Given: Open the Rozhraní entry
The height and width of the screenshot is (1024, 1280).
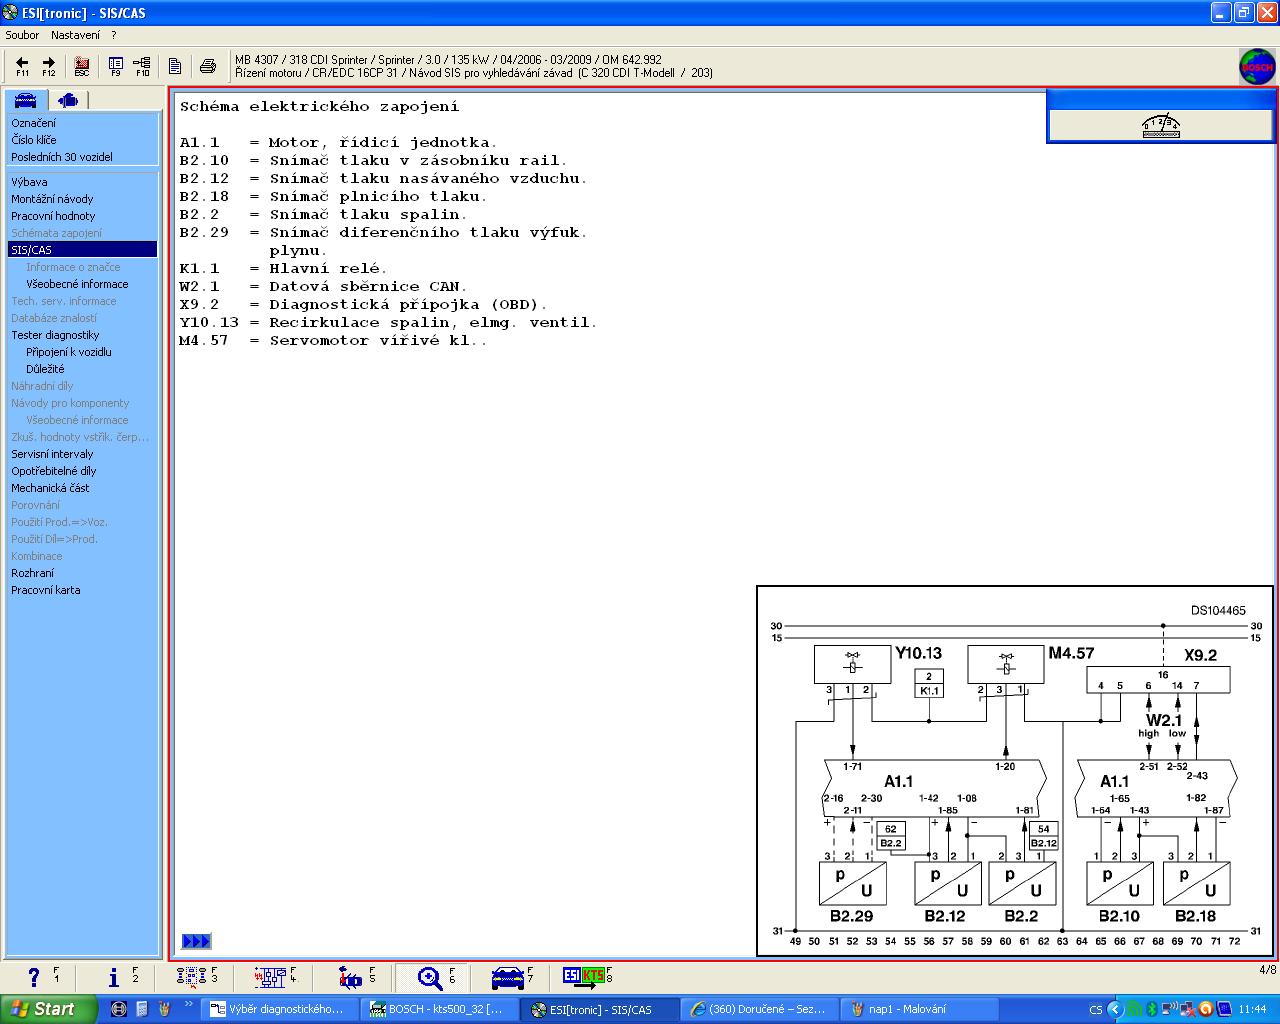Looking at the screenshot, I should pos(33,573).
